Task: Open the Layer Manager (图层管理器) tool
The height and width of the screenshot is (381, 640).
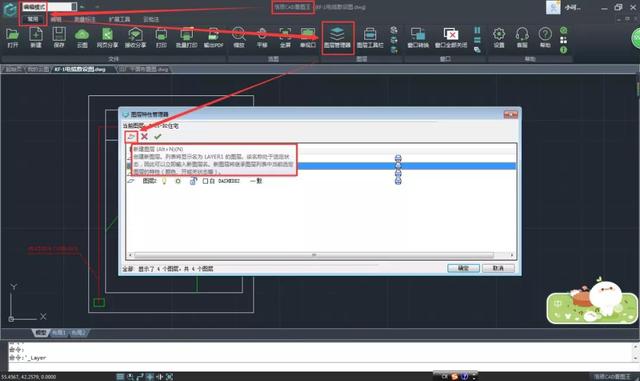Action: (x=337, y=37)
